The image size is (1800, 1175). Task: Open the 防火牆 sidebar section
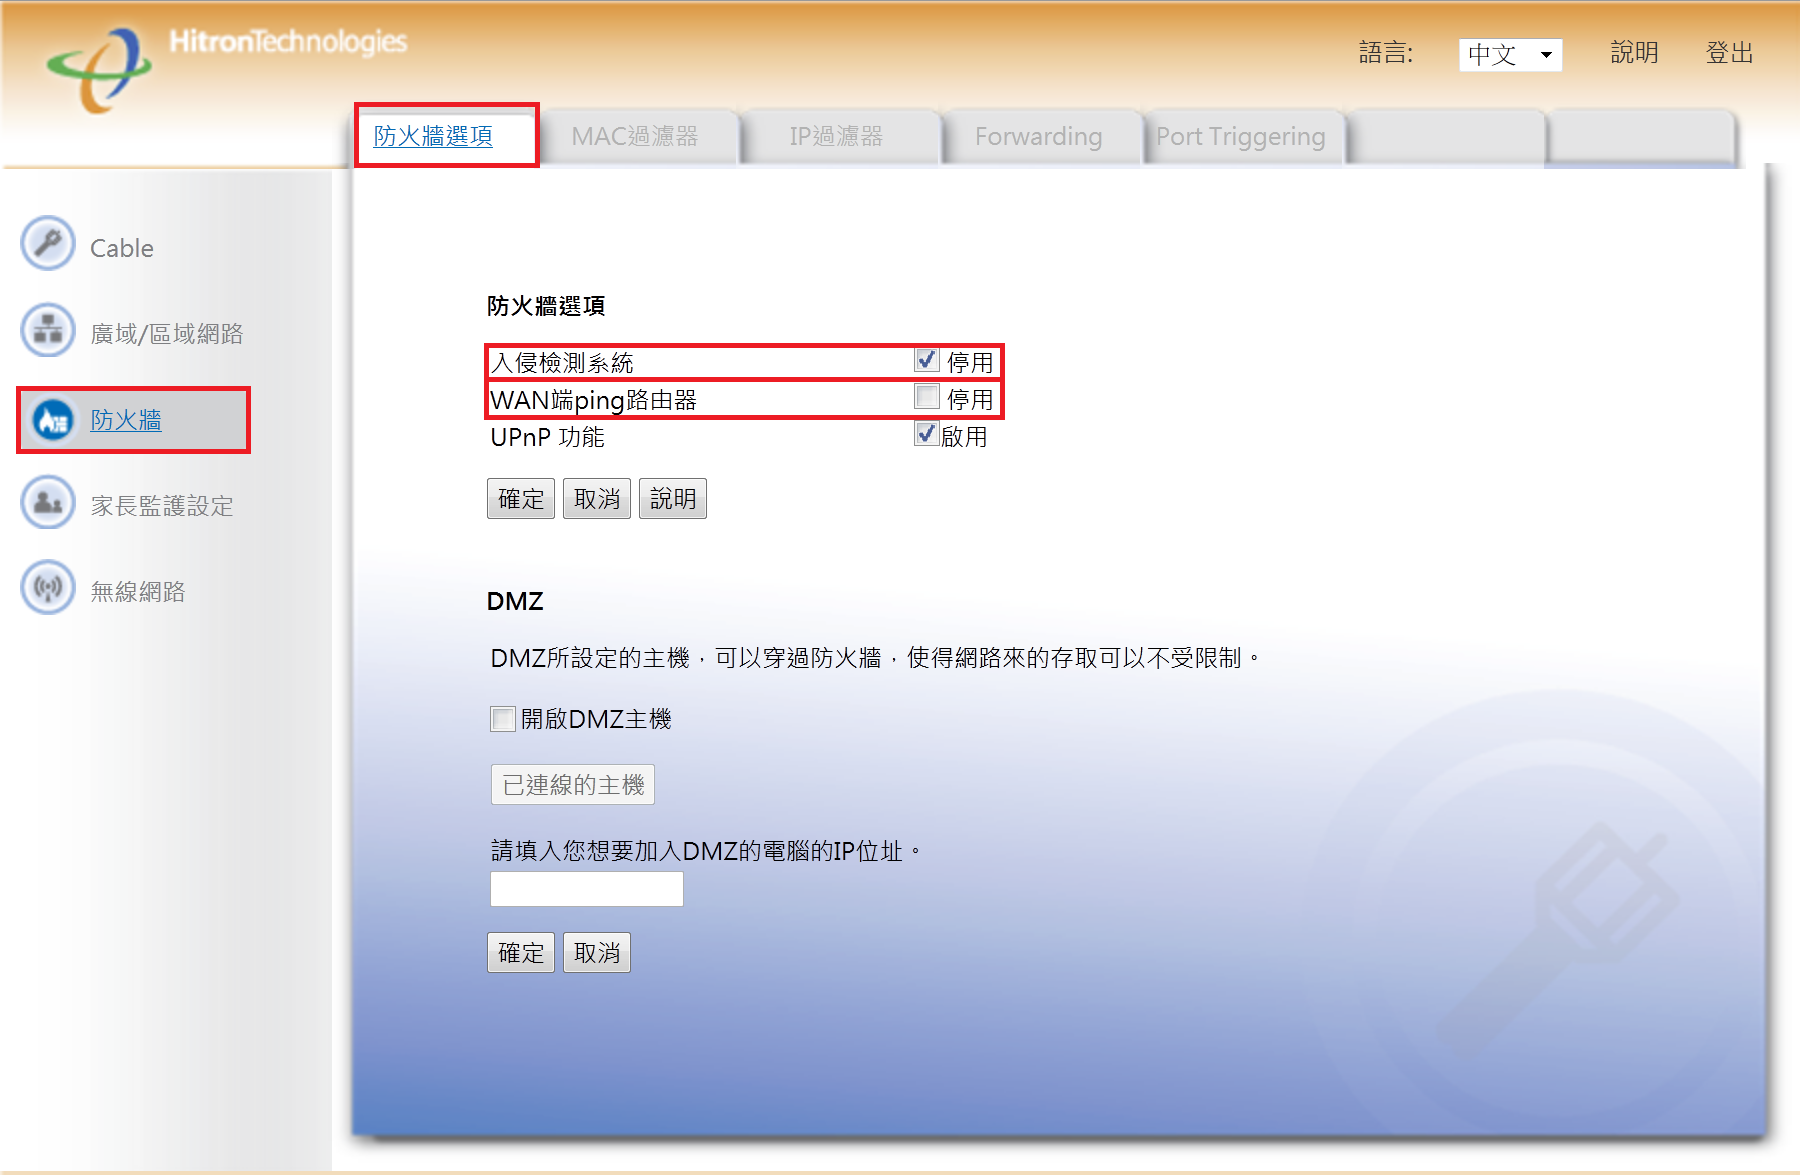pos(126,420)
